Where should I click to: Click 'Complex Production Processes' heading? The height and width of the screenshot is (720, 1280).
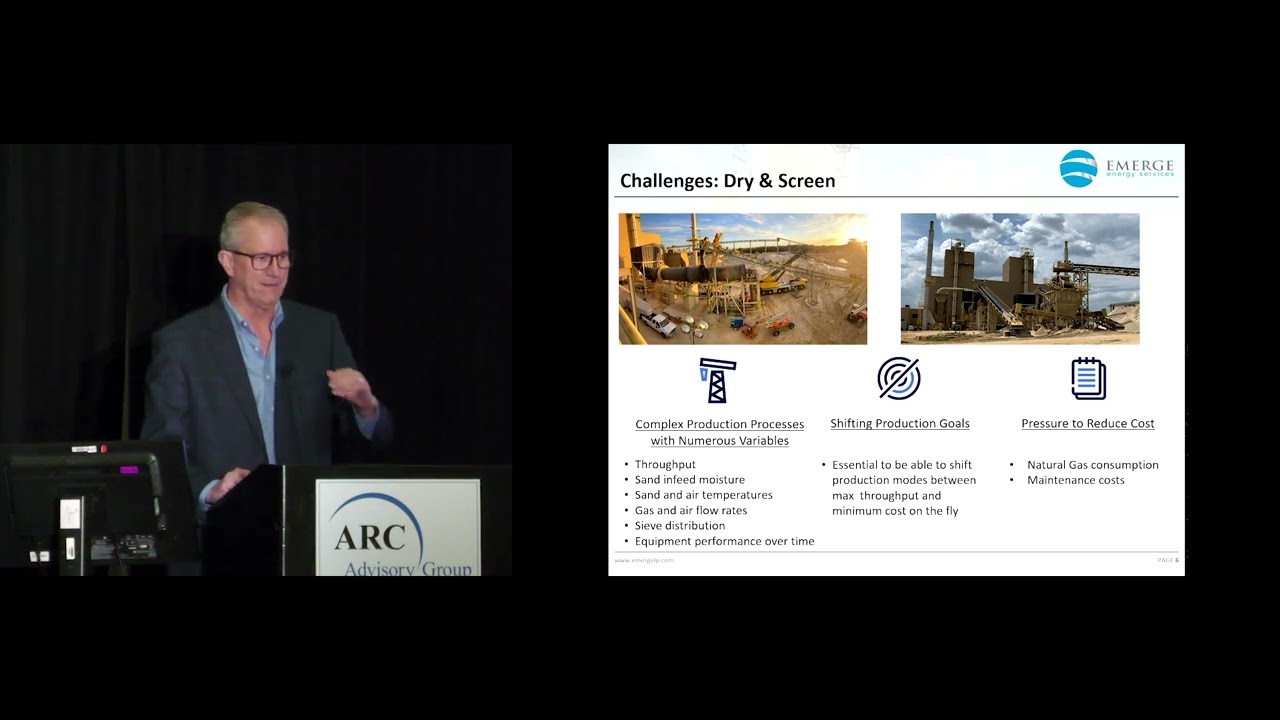720,432
